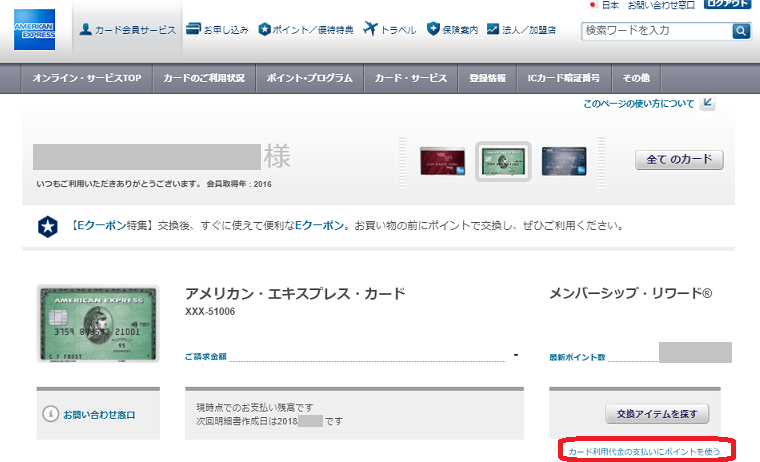Viewport: 760px width, 462px height.
Task: Click the 現時点でのお支払い残高です text
Action: [254, 408]
